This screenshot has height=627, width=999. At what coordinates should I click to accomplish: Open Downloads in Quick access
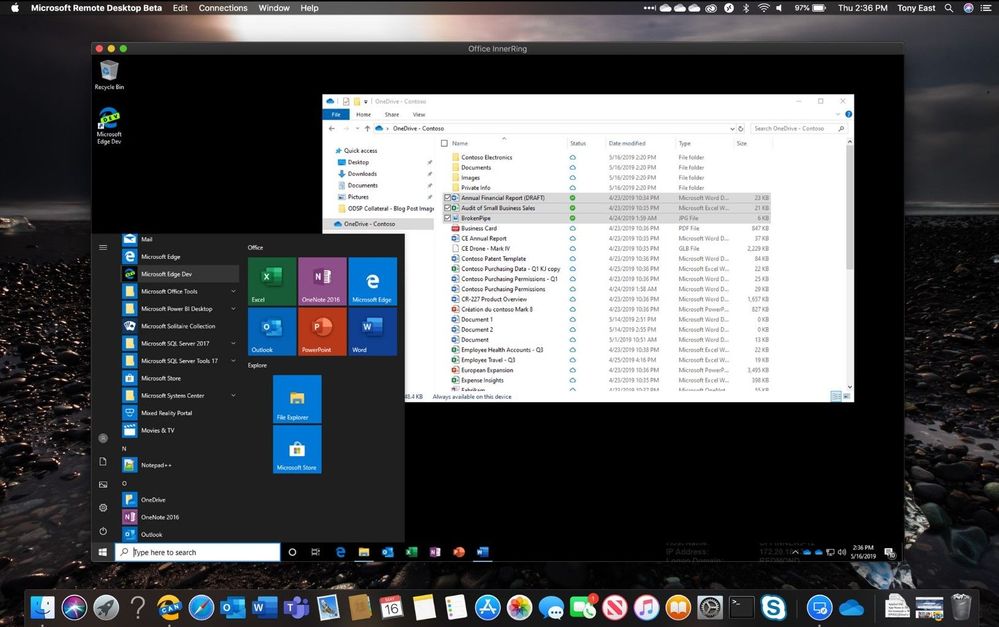(362, 174)
